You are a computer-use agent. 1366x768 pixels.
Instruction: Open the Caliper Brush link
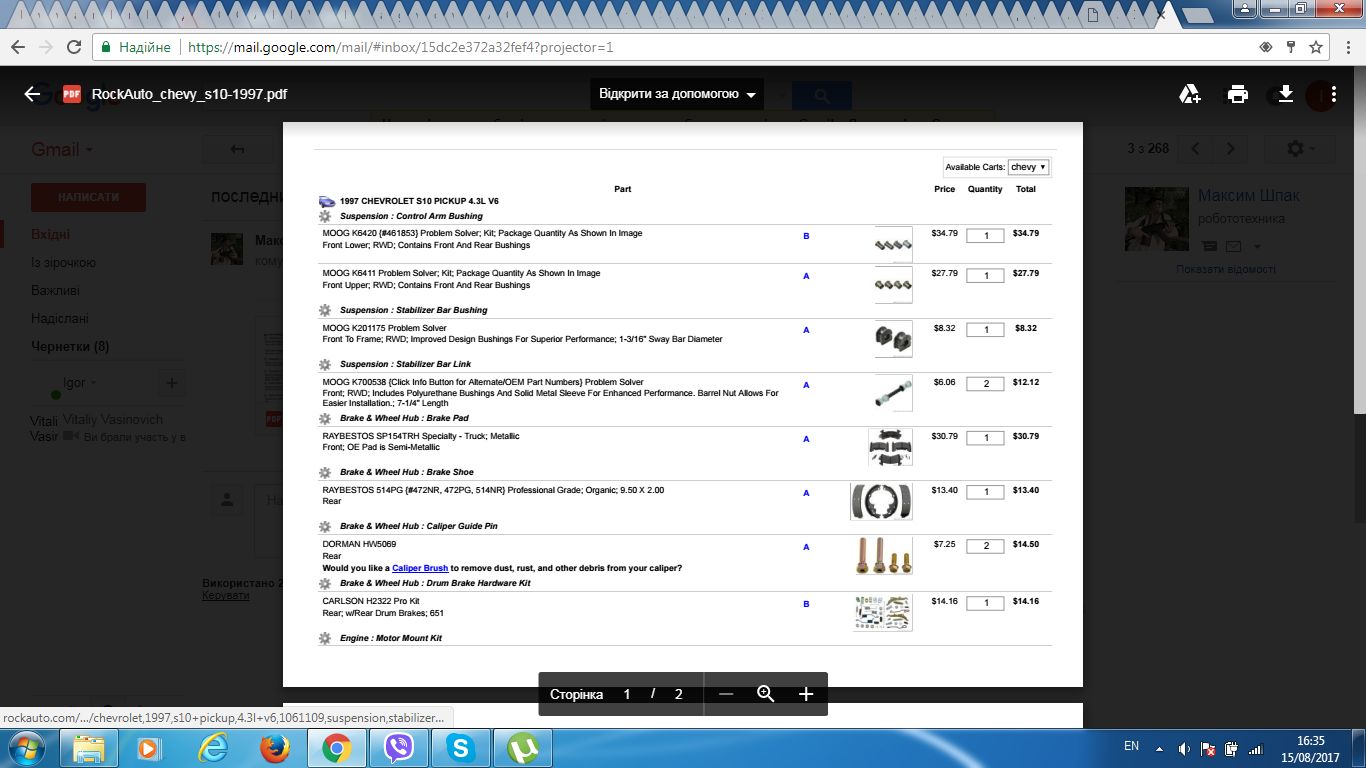tap(420, 568)
